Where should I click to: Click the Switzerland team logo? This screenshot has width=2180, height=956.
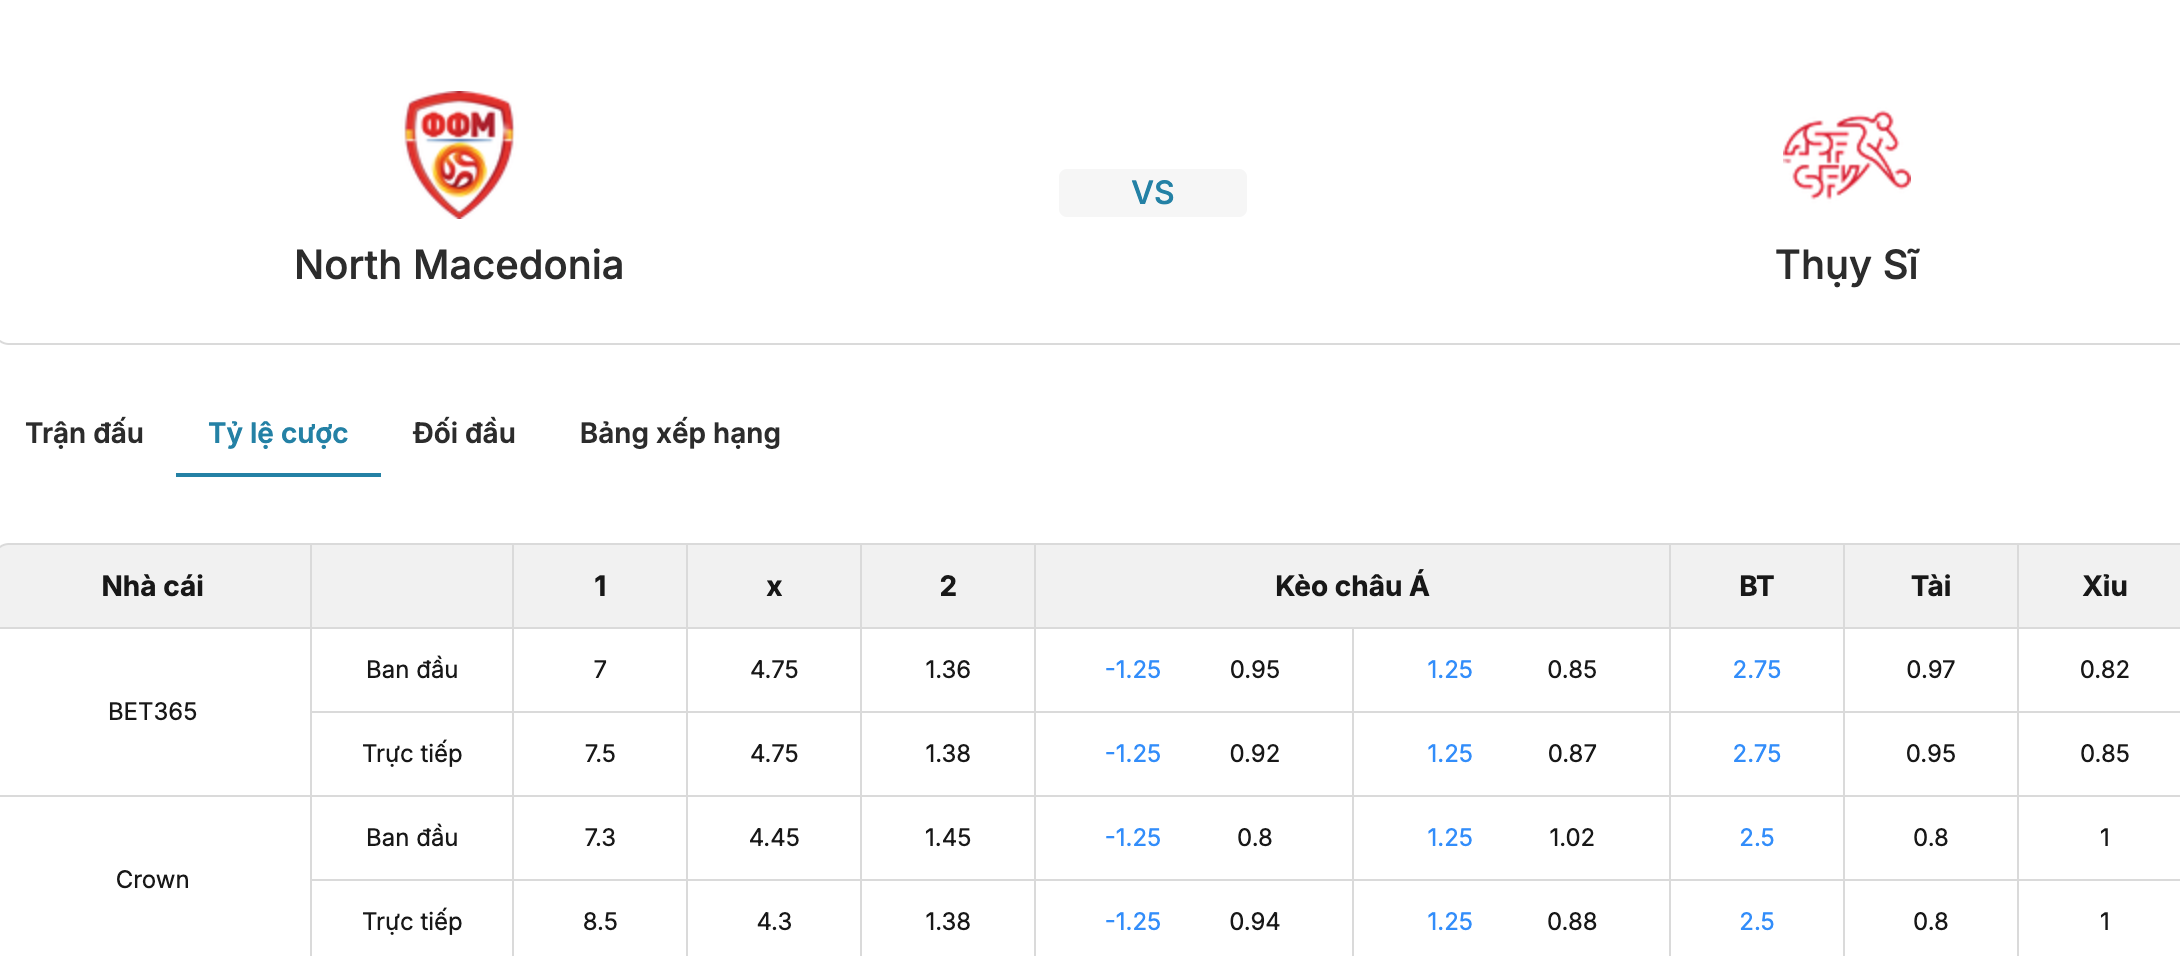[x=1846, y=155]
